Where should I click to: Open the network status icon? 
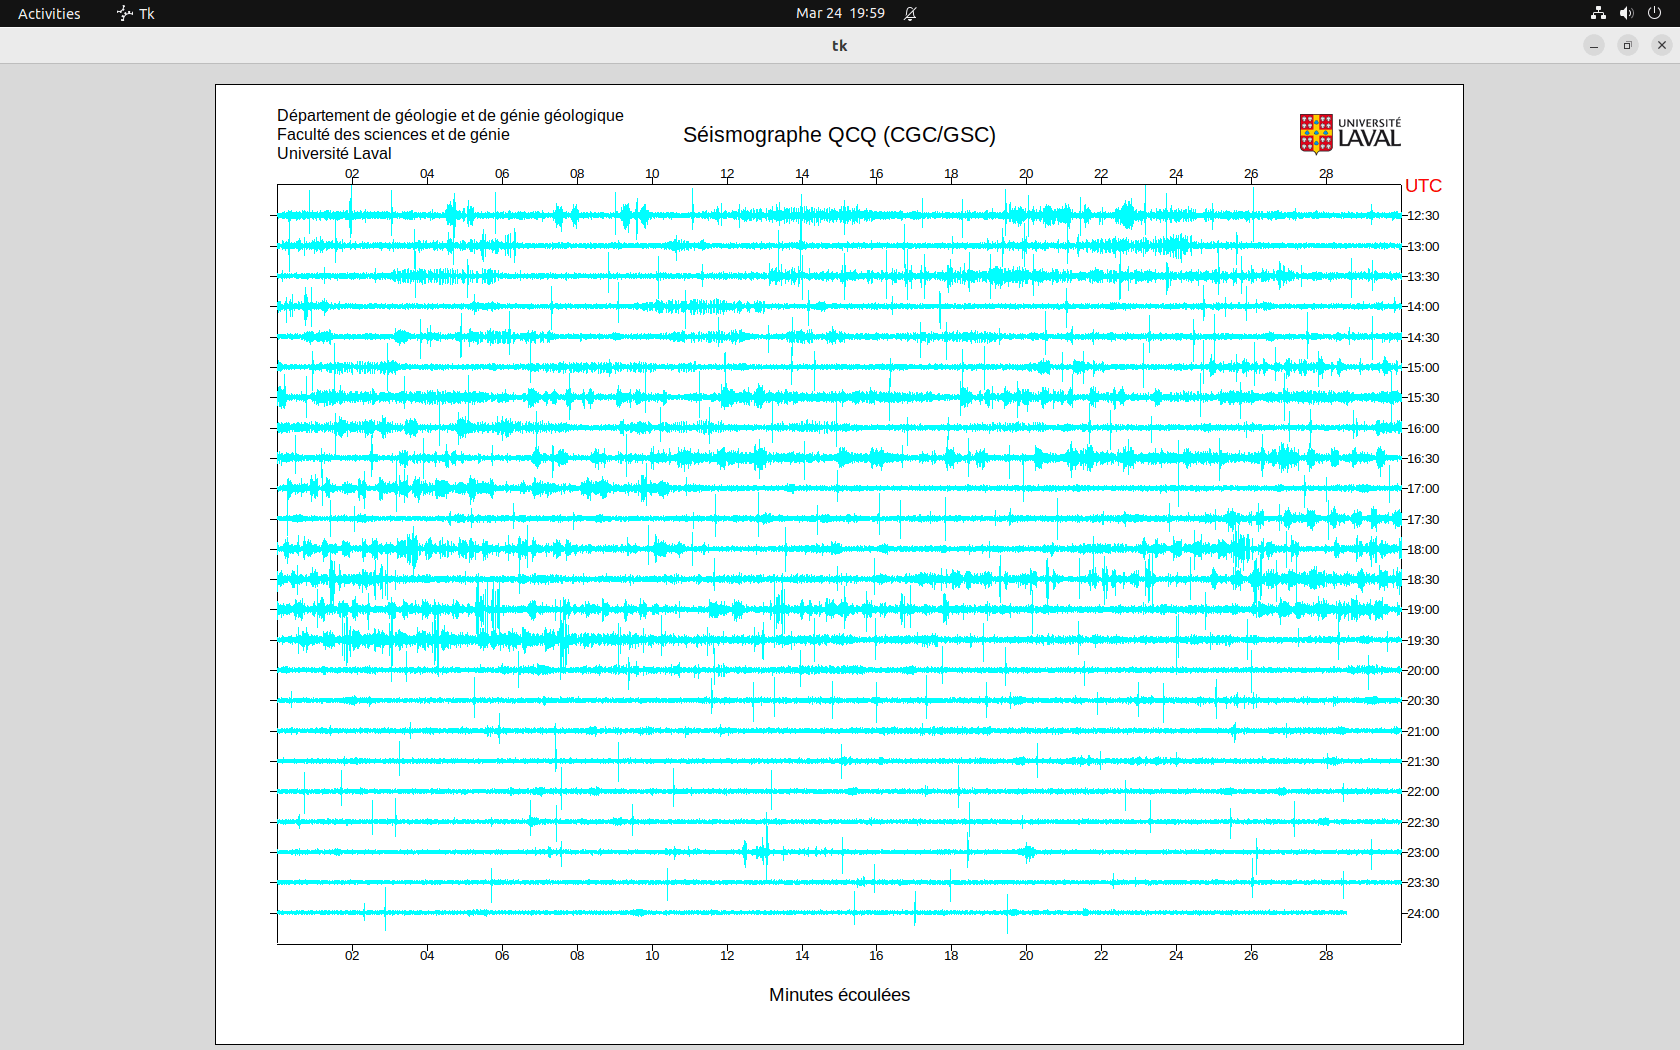click(1598, 13)
